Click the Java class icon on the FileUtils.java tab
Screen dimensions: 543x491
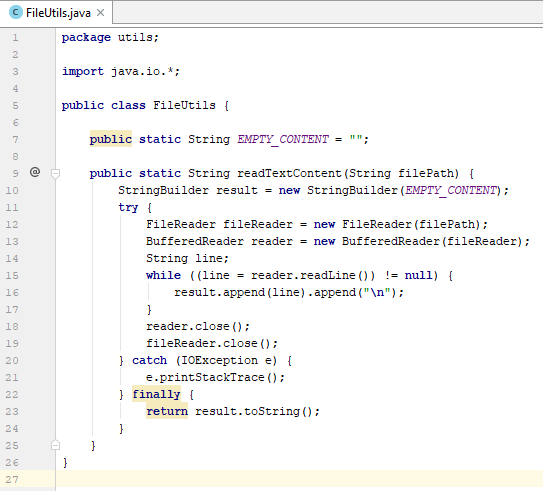[x=16, y=12]
